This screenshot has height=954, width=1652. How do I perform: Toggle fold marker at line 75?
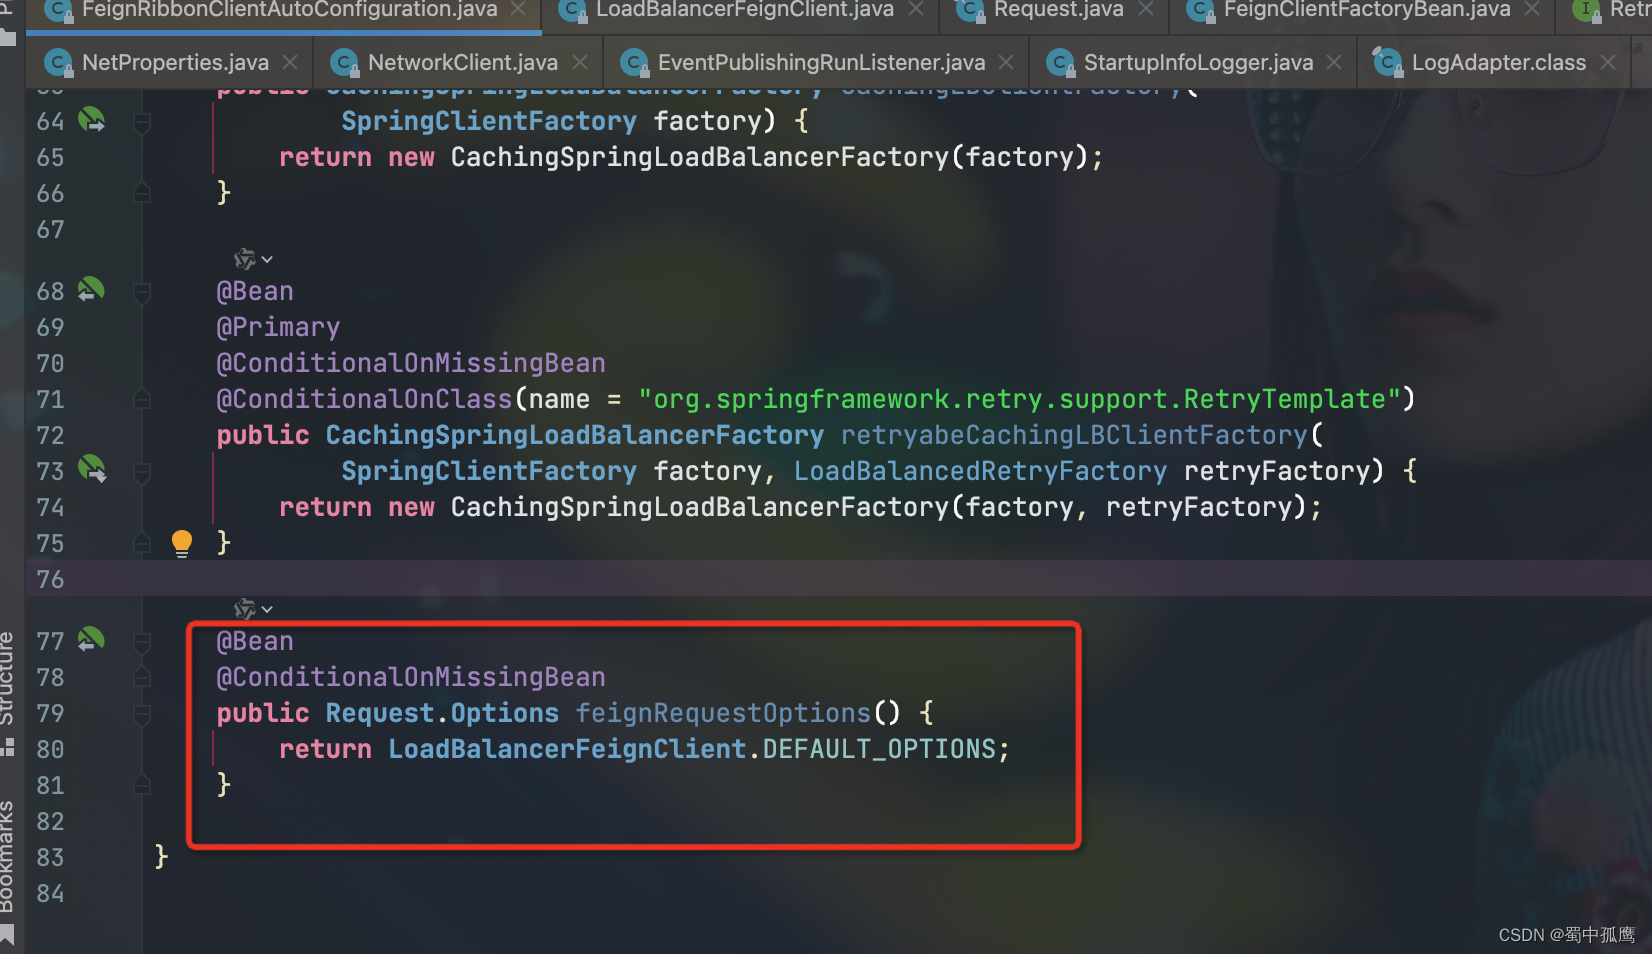[142, 543]
